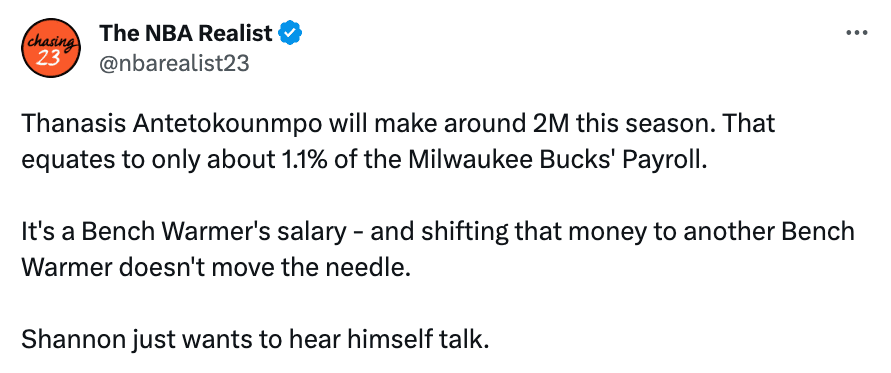Click the blue verified checkmark badge
Viewport: 891px width, 373px height.
[290, 34]
